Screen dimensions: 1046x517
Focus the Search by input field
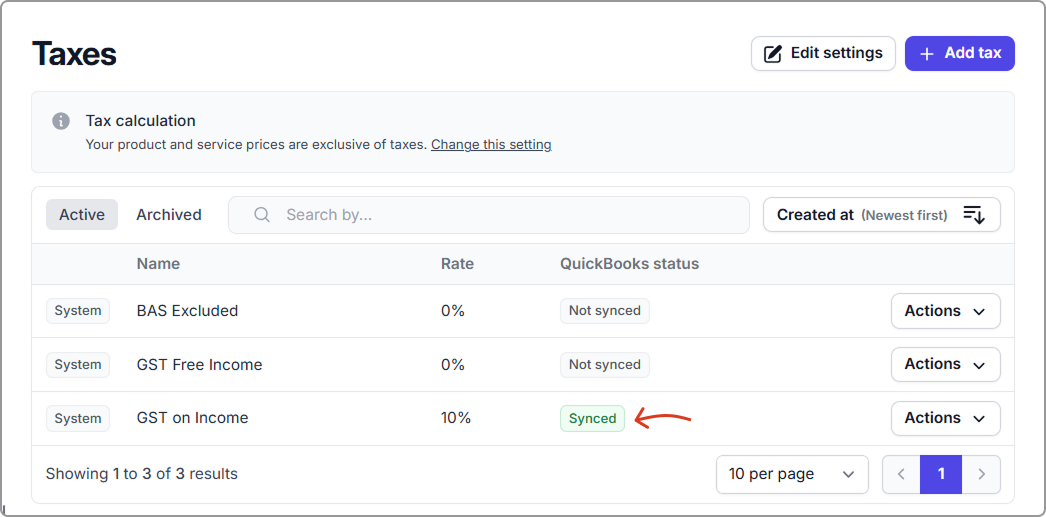[x=500, y=215]
